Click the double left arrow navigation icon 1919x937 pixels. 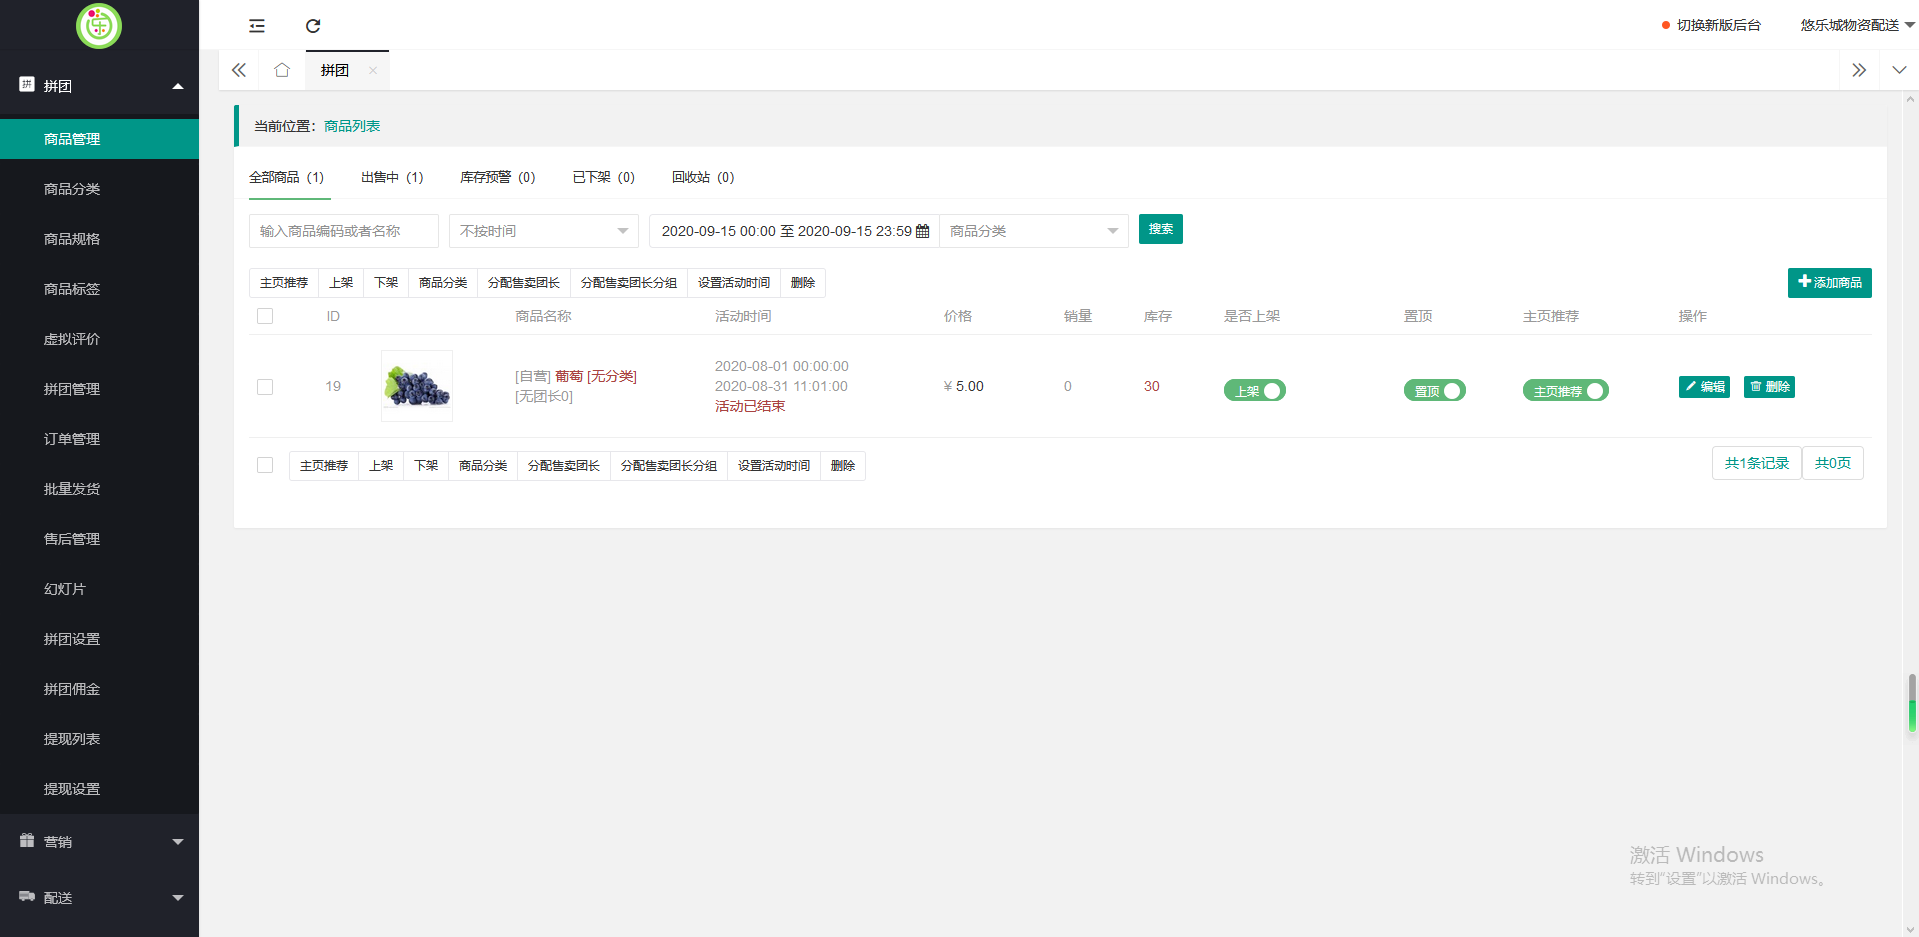click(238, 70)
